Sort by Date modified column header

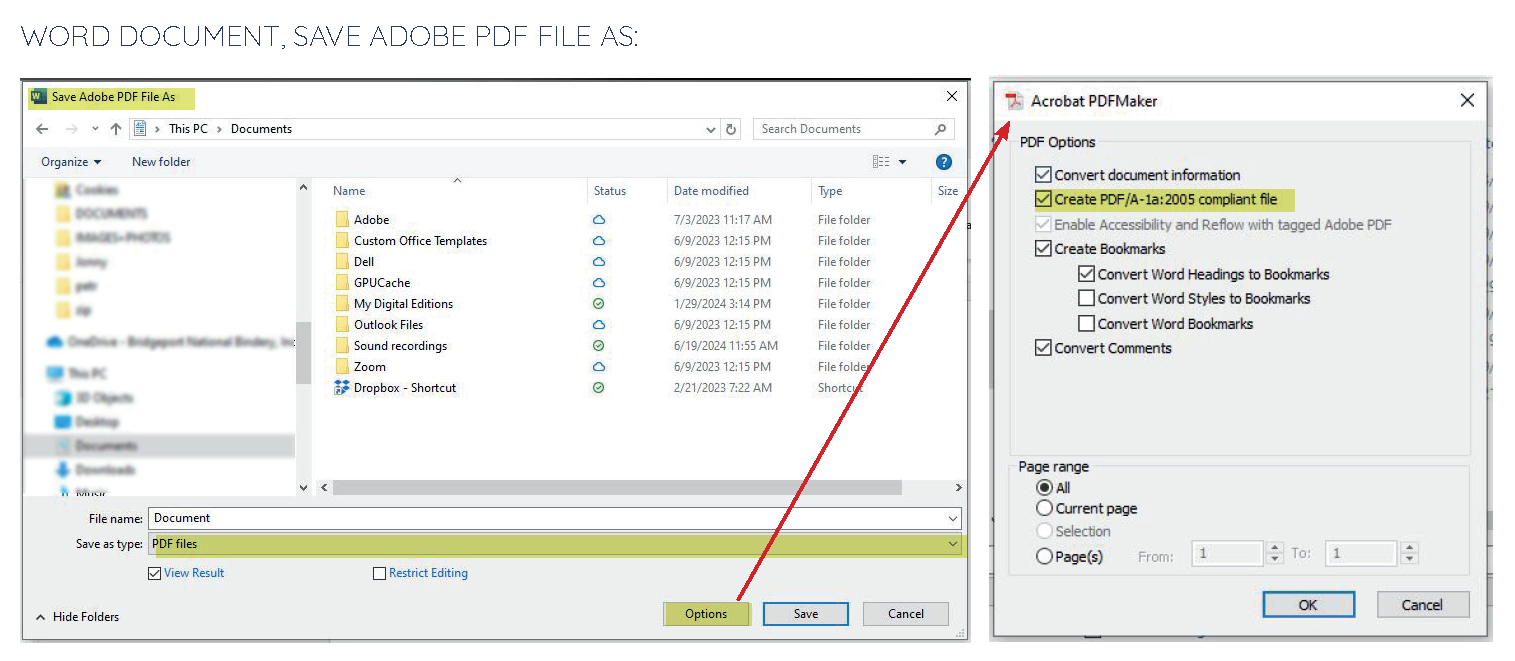(x=711, y=191)
